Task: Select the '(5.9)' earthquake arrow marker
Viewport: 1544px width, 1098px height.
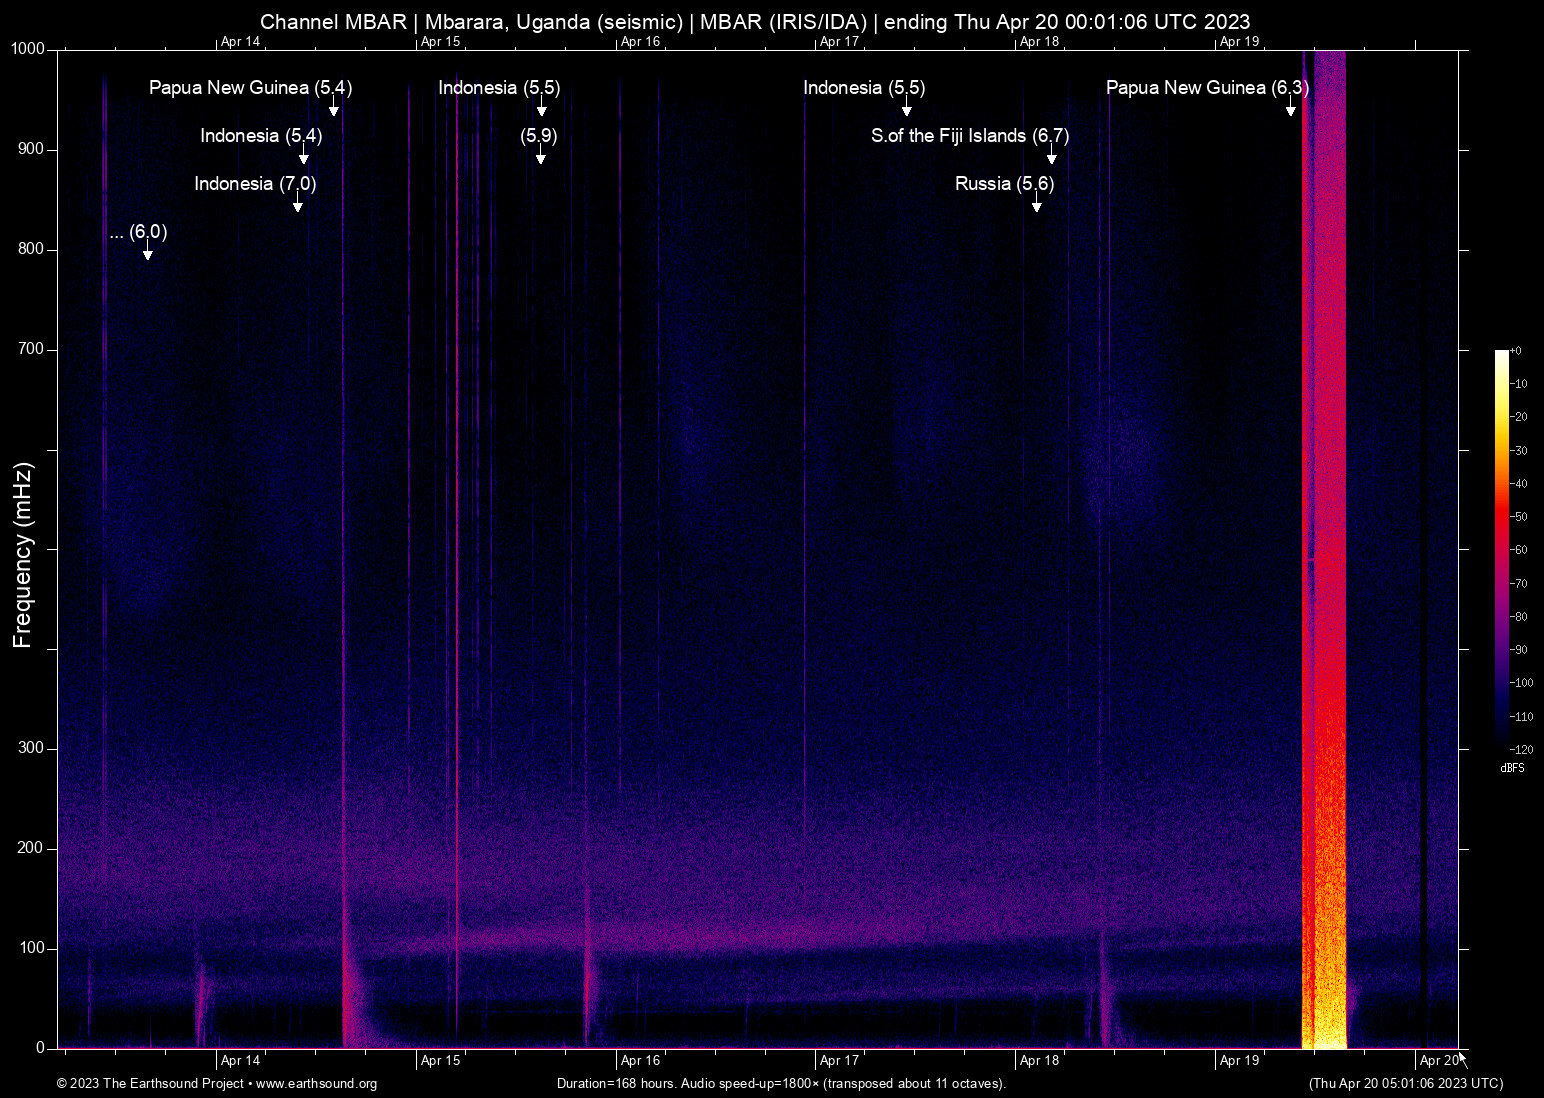Action: point(541,157)
